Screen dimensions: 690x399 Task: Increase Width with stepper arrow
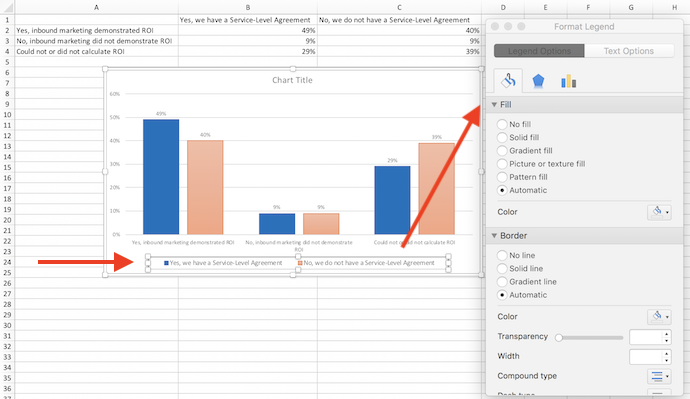coord(667,353)
